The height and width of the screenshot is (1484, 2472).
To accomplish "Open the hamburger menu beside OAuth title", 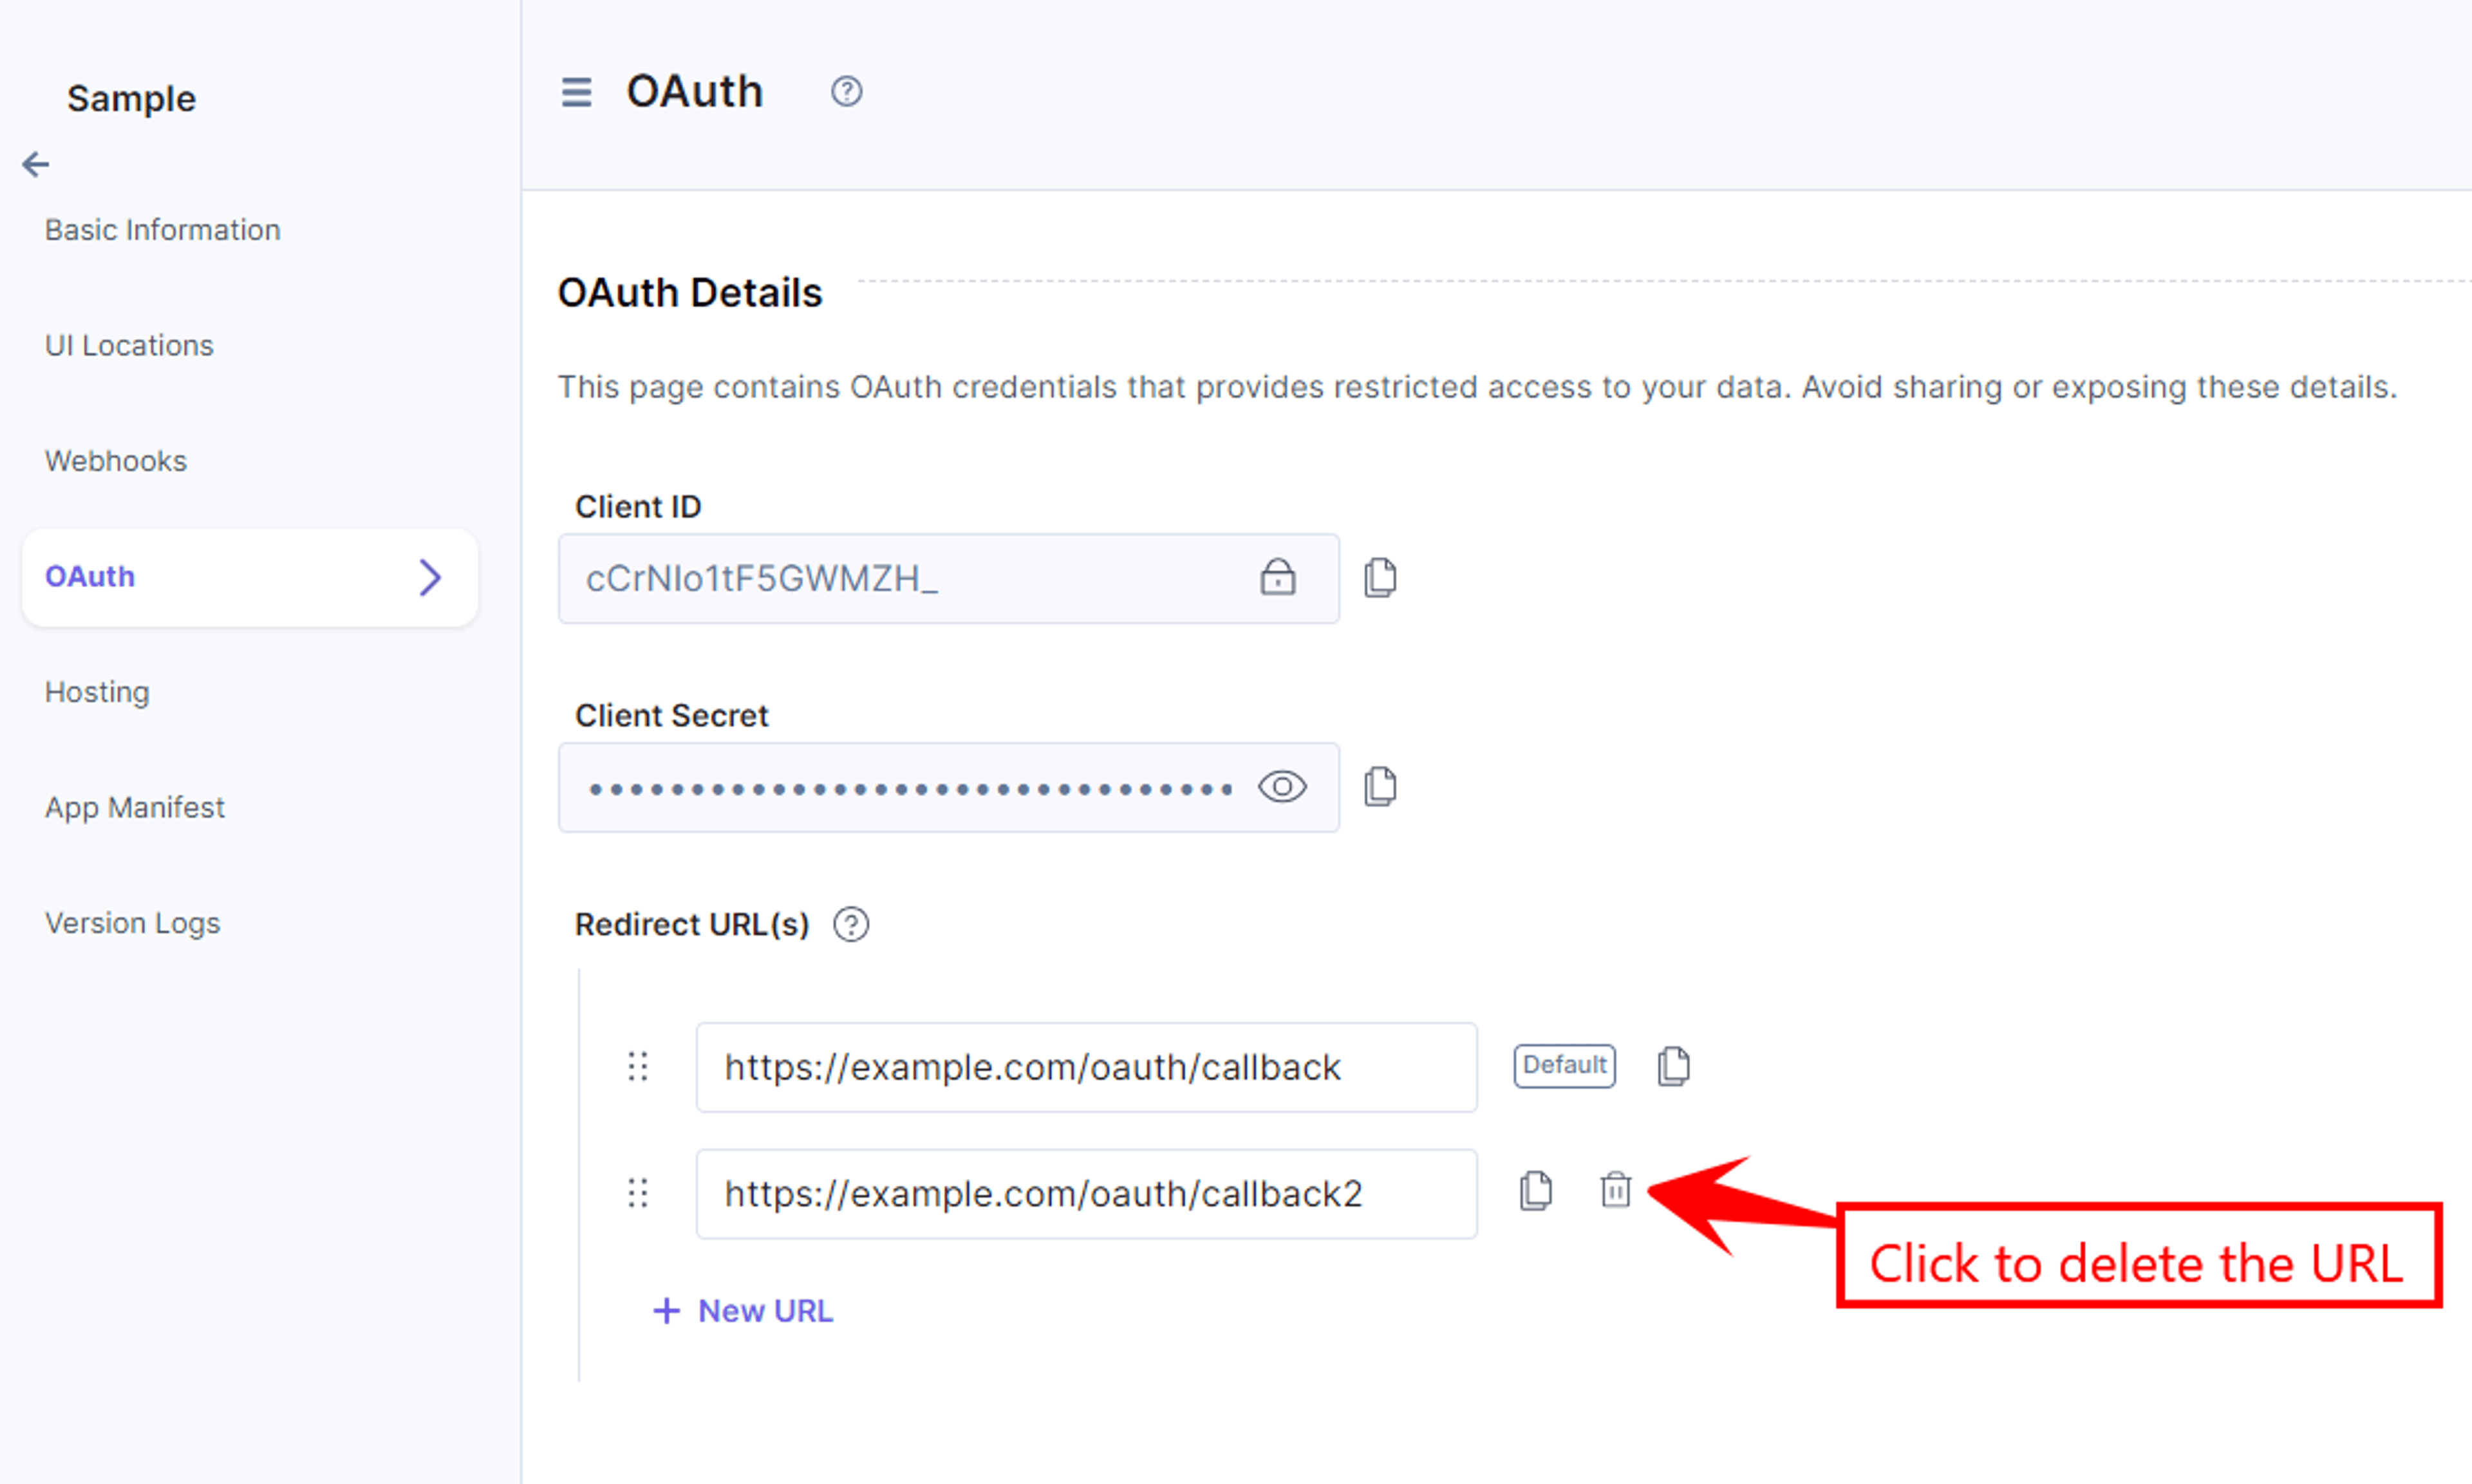I will pos(576,92).
